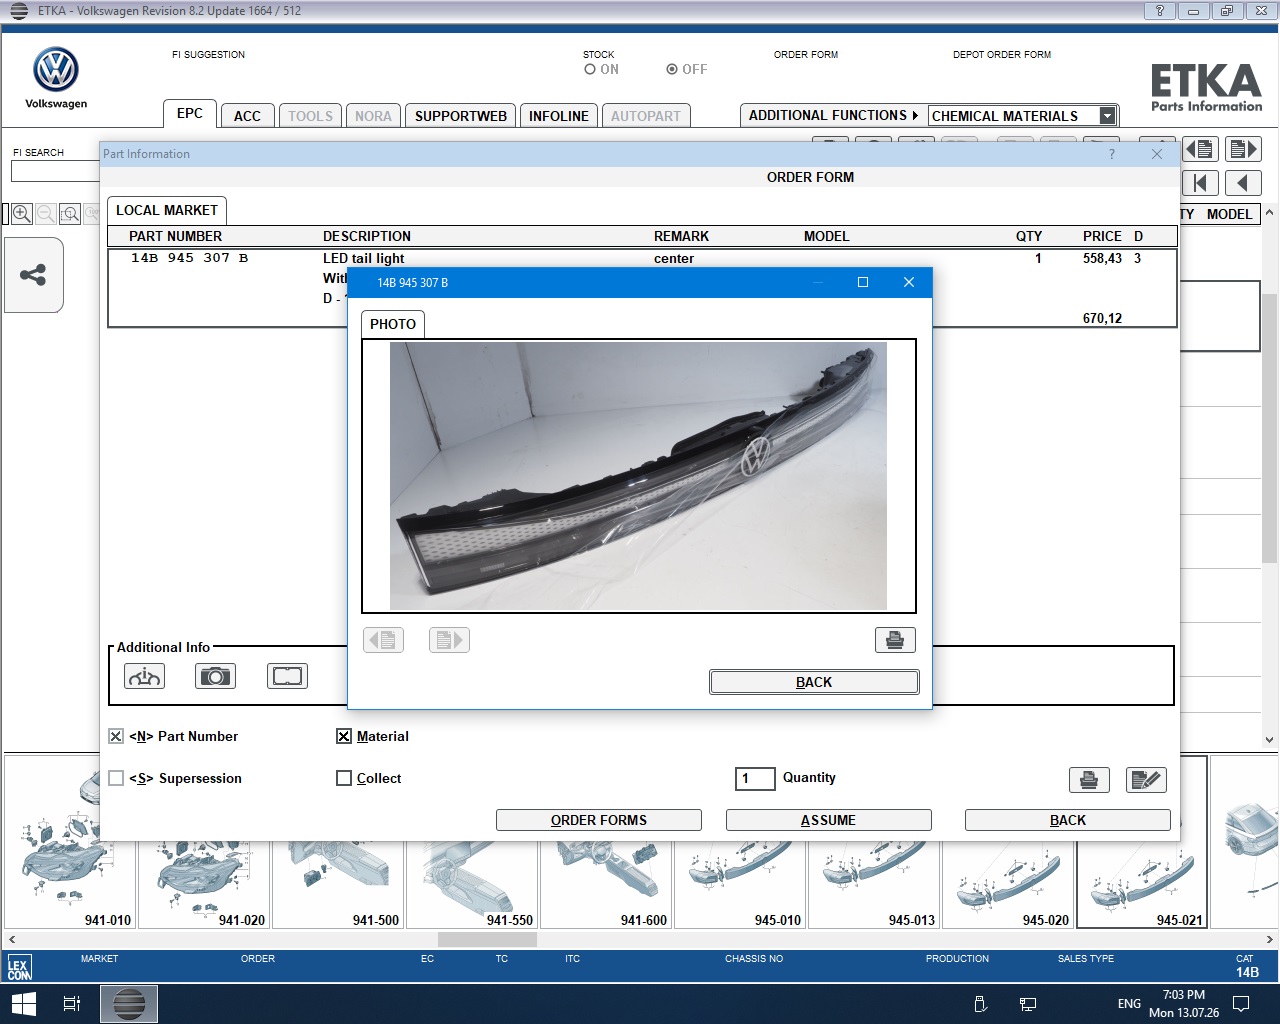Viewport: 1280px width, 1024px height.
Task: Open Task View on the taskbar
Action: coord(72,1004)
